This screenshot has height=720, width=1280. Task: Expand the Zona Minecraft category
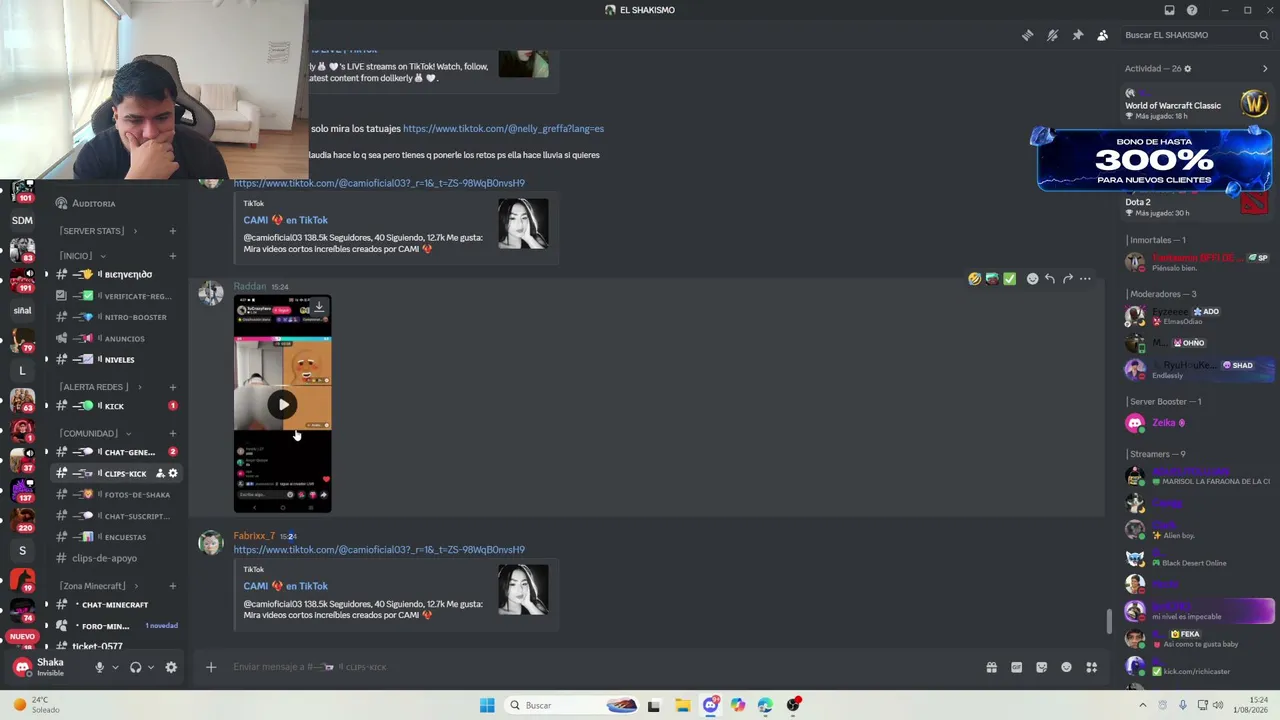[x=100, y=586]
